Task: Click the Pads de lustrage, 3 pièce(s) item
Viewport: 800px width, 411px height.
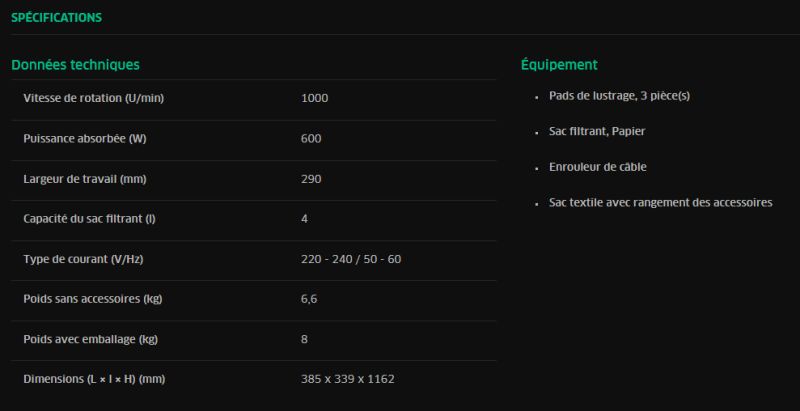Action: [619, 96]
